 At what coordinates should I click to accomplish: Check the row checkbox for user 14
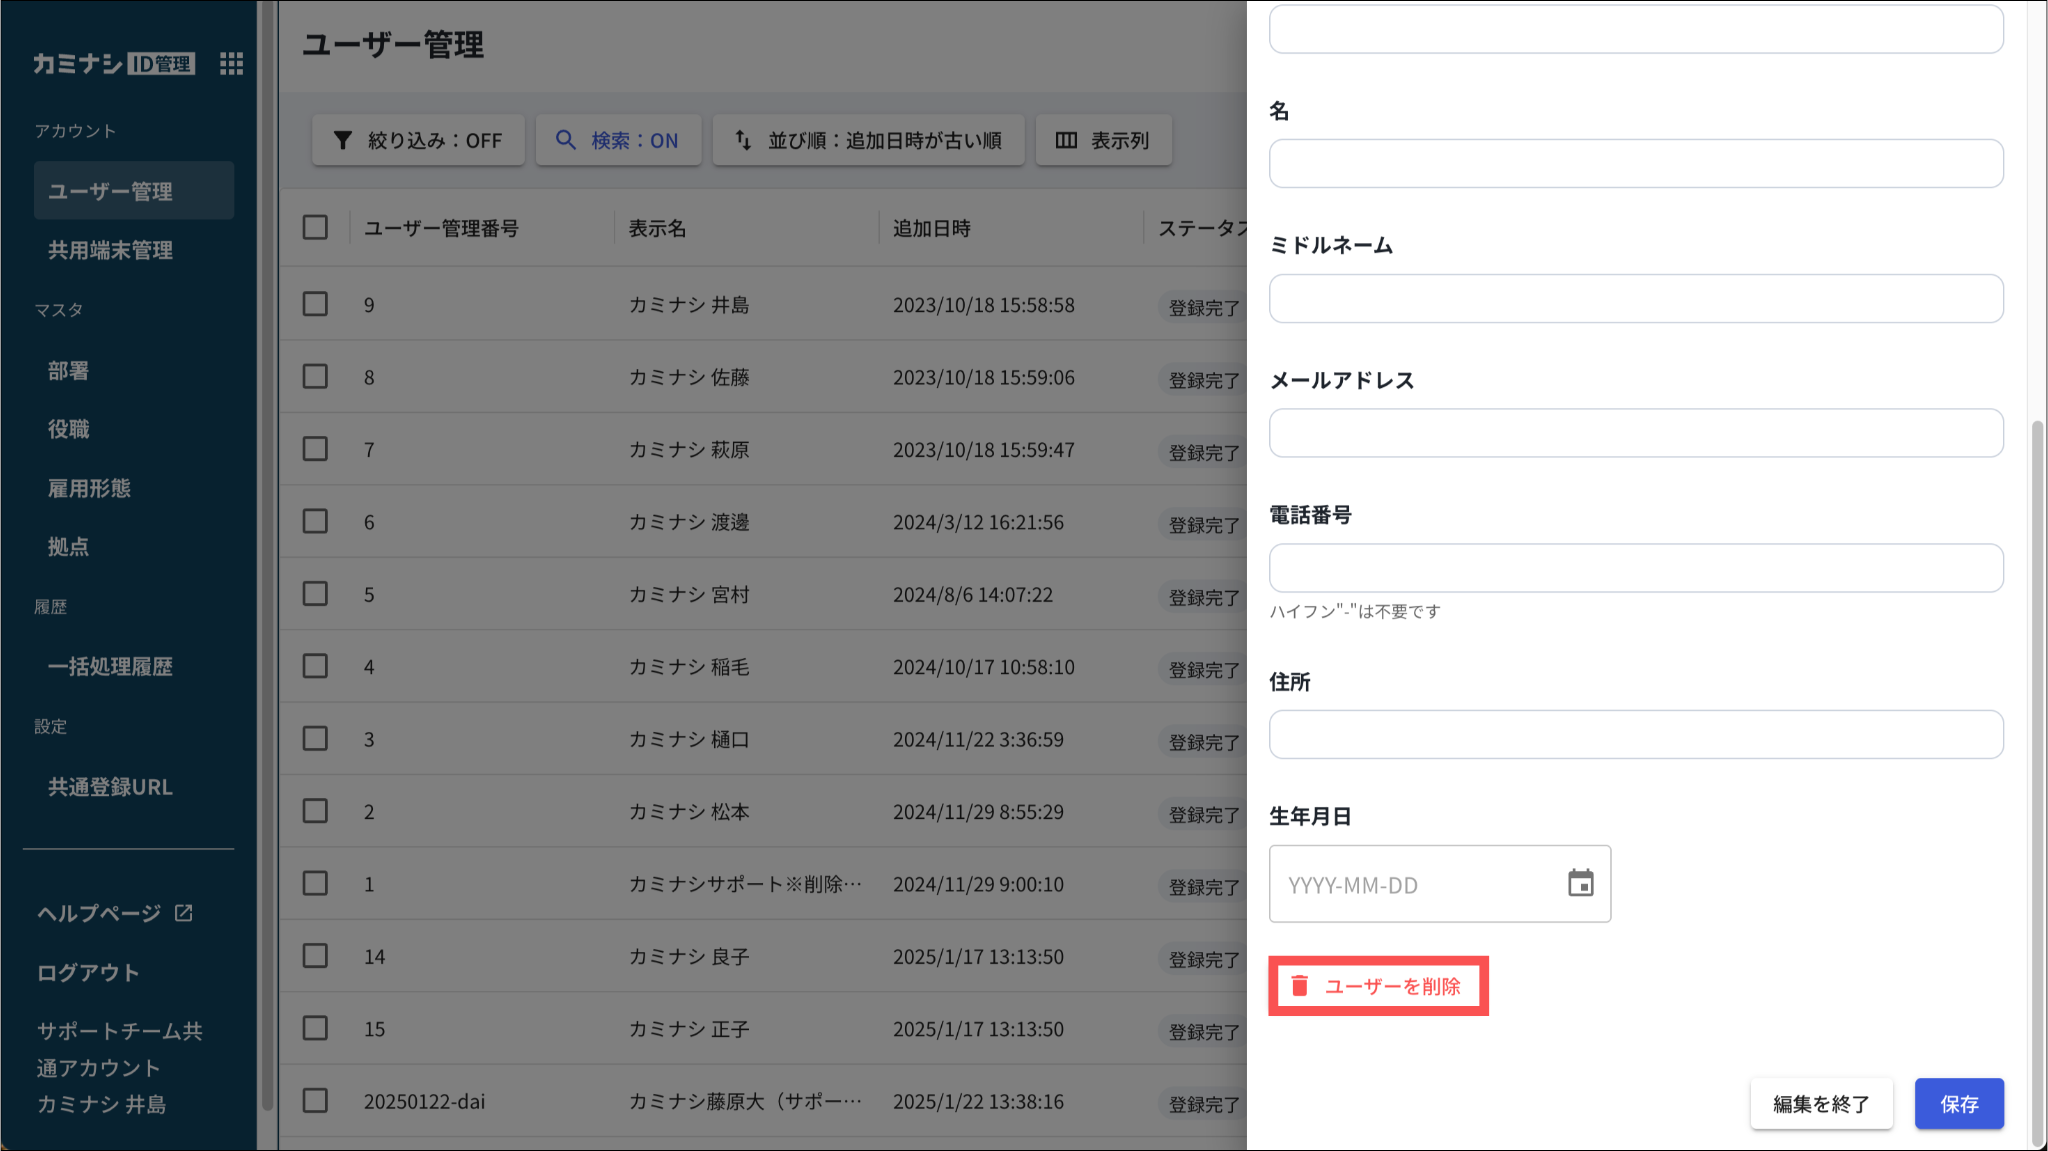pos(315,956)
